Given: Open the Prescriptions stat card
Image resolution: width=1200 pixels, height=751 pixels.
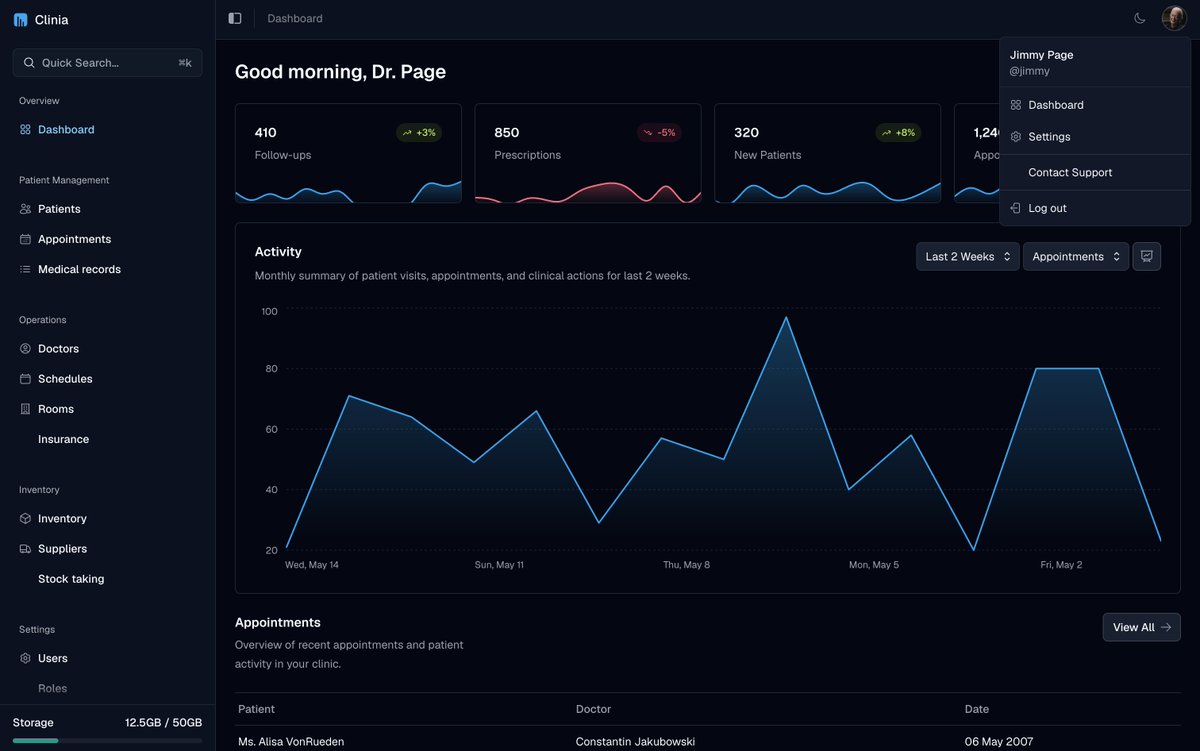Looking at the screenshot, I should (588, 153).
